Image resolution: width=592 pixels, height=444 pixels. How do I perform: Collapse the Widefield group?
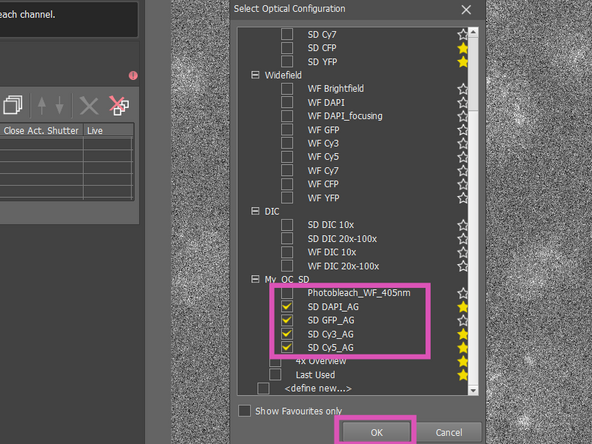255,75
